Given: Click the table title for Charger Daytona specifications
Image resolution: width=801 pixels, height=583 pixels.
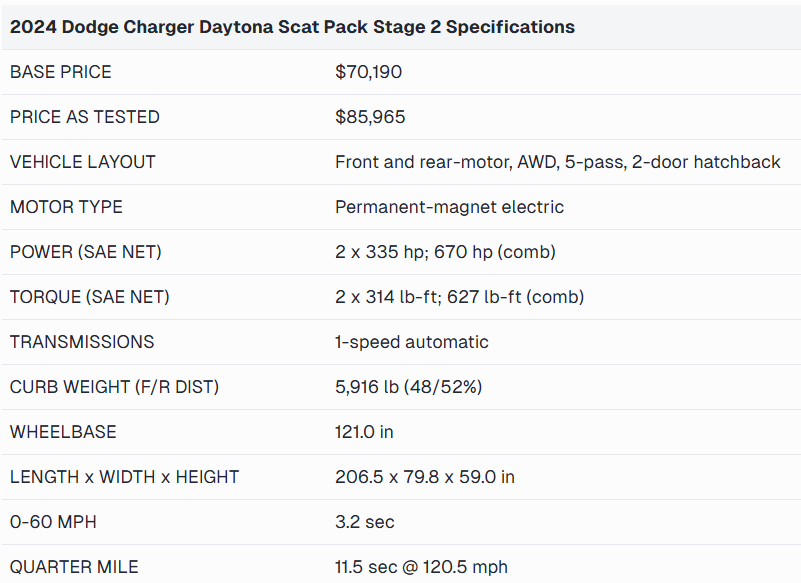Looking at the screenshot, I should [x=292, y=27].
